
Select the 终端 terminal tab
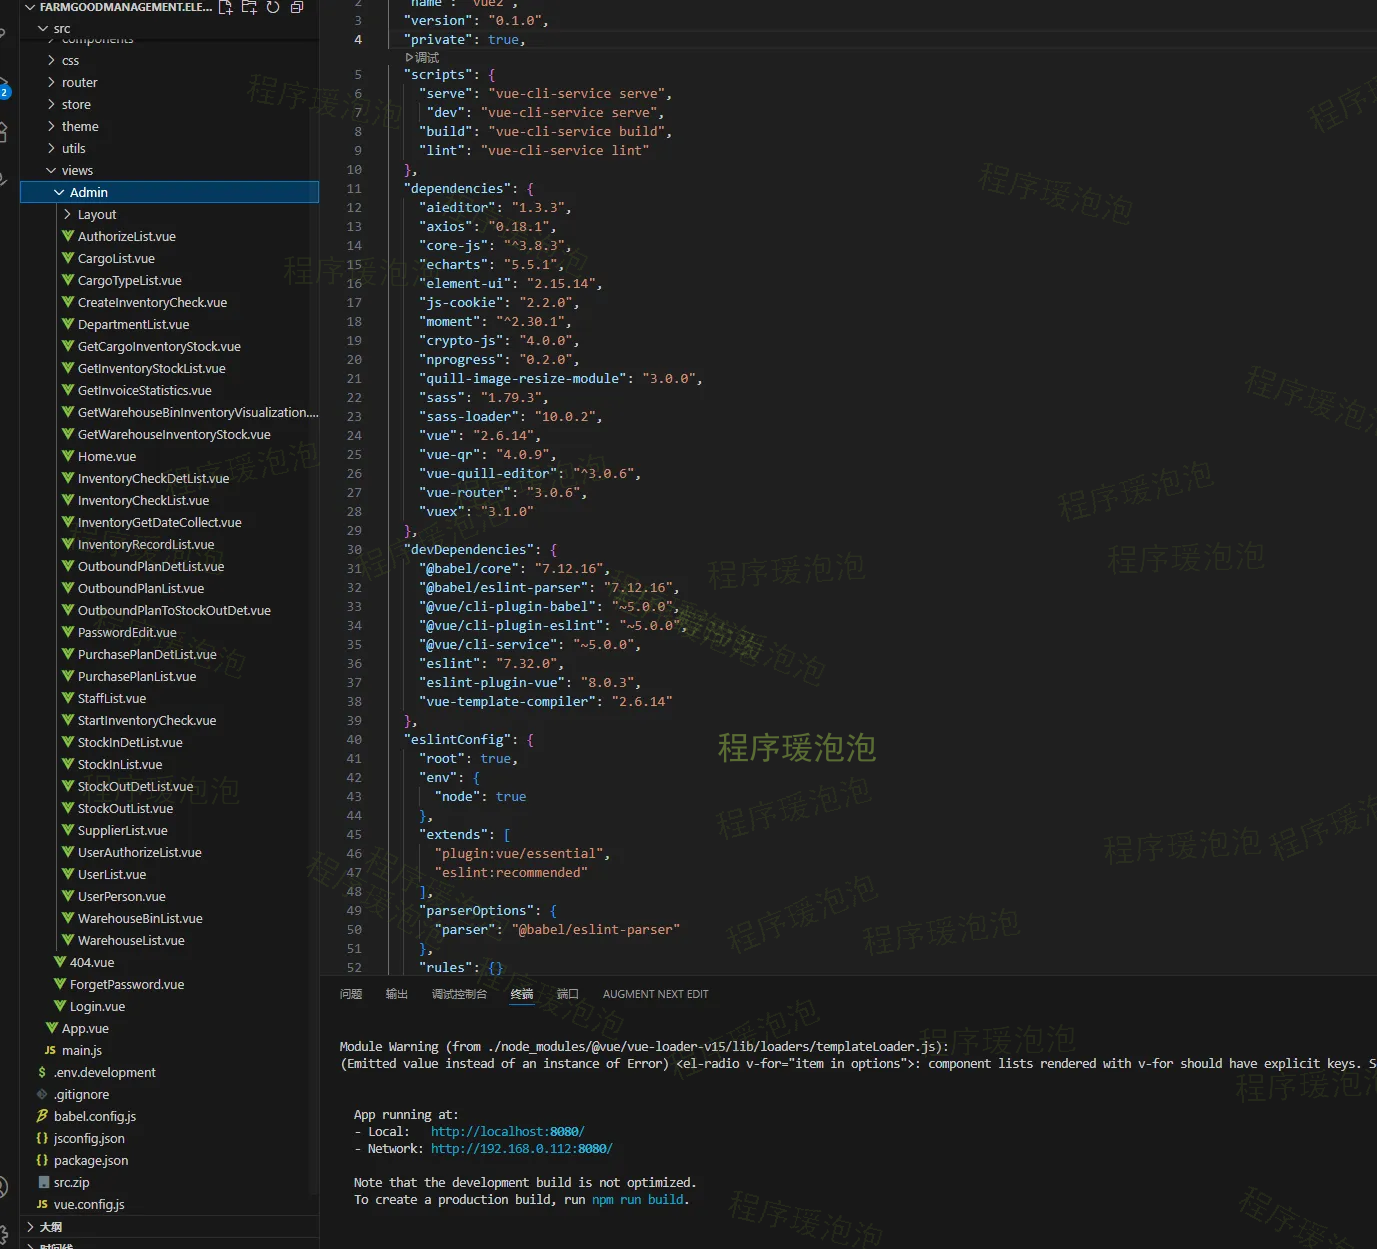522,994
